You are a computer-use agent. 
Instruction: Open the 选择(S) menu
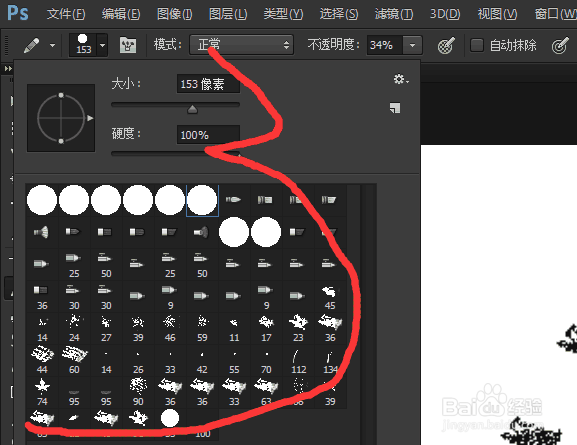(339, 14)
